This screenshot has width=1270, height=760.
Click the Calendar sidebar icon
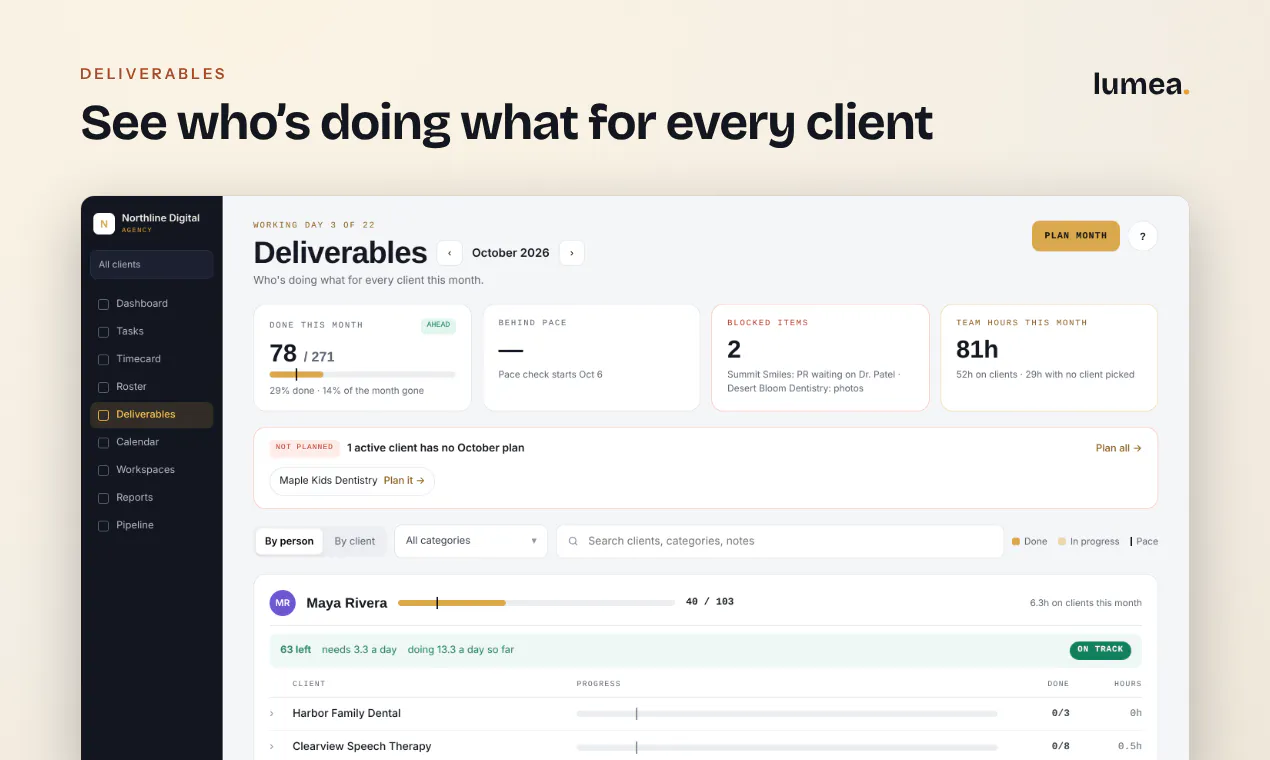pos(103,442)
